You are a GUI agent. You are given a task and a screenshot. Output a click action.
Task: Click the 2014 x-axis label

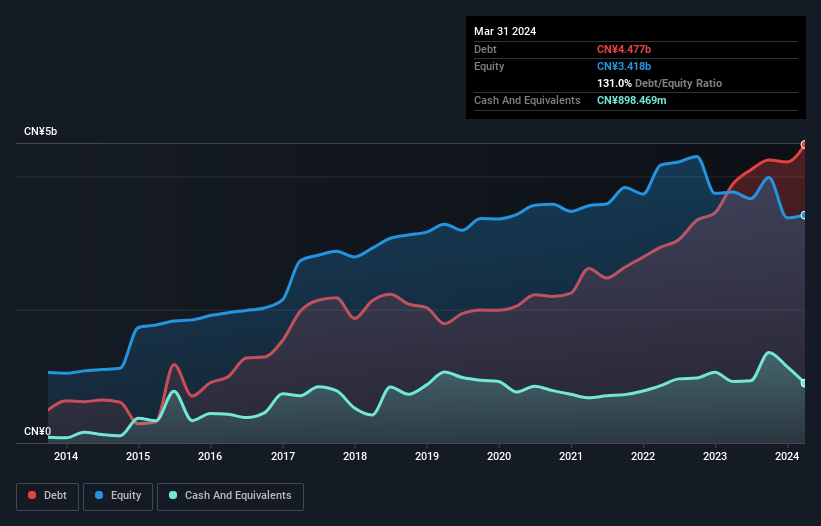(x=66, y=456)
